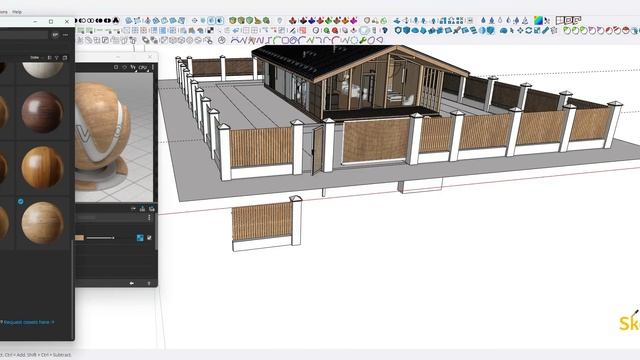Click the circular pie-segment icon before curve tools
This screenshot has width=640, height=360.
point(222,40)
